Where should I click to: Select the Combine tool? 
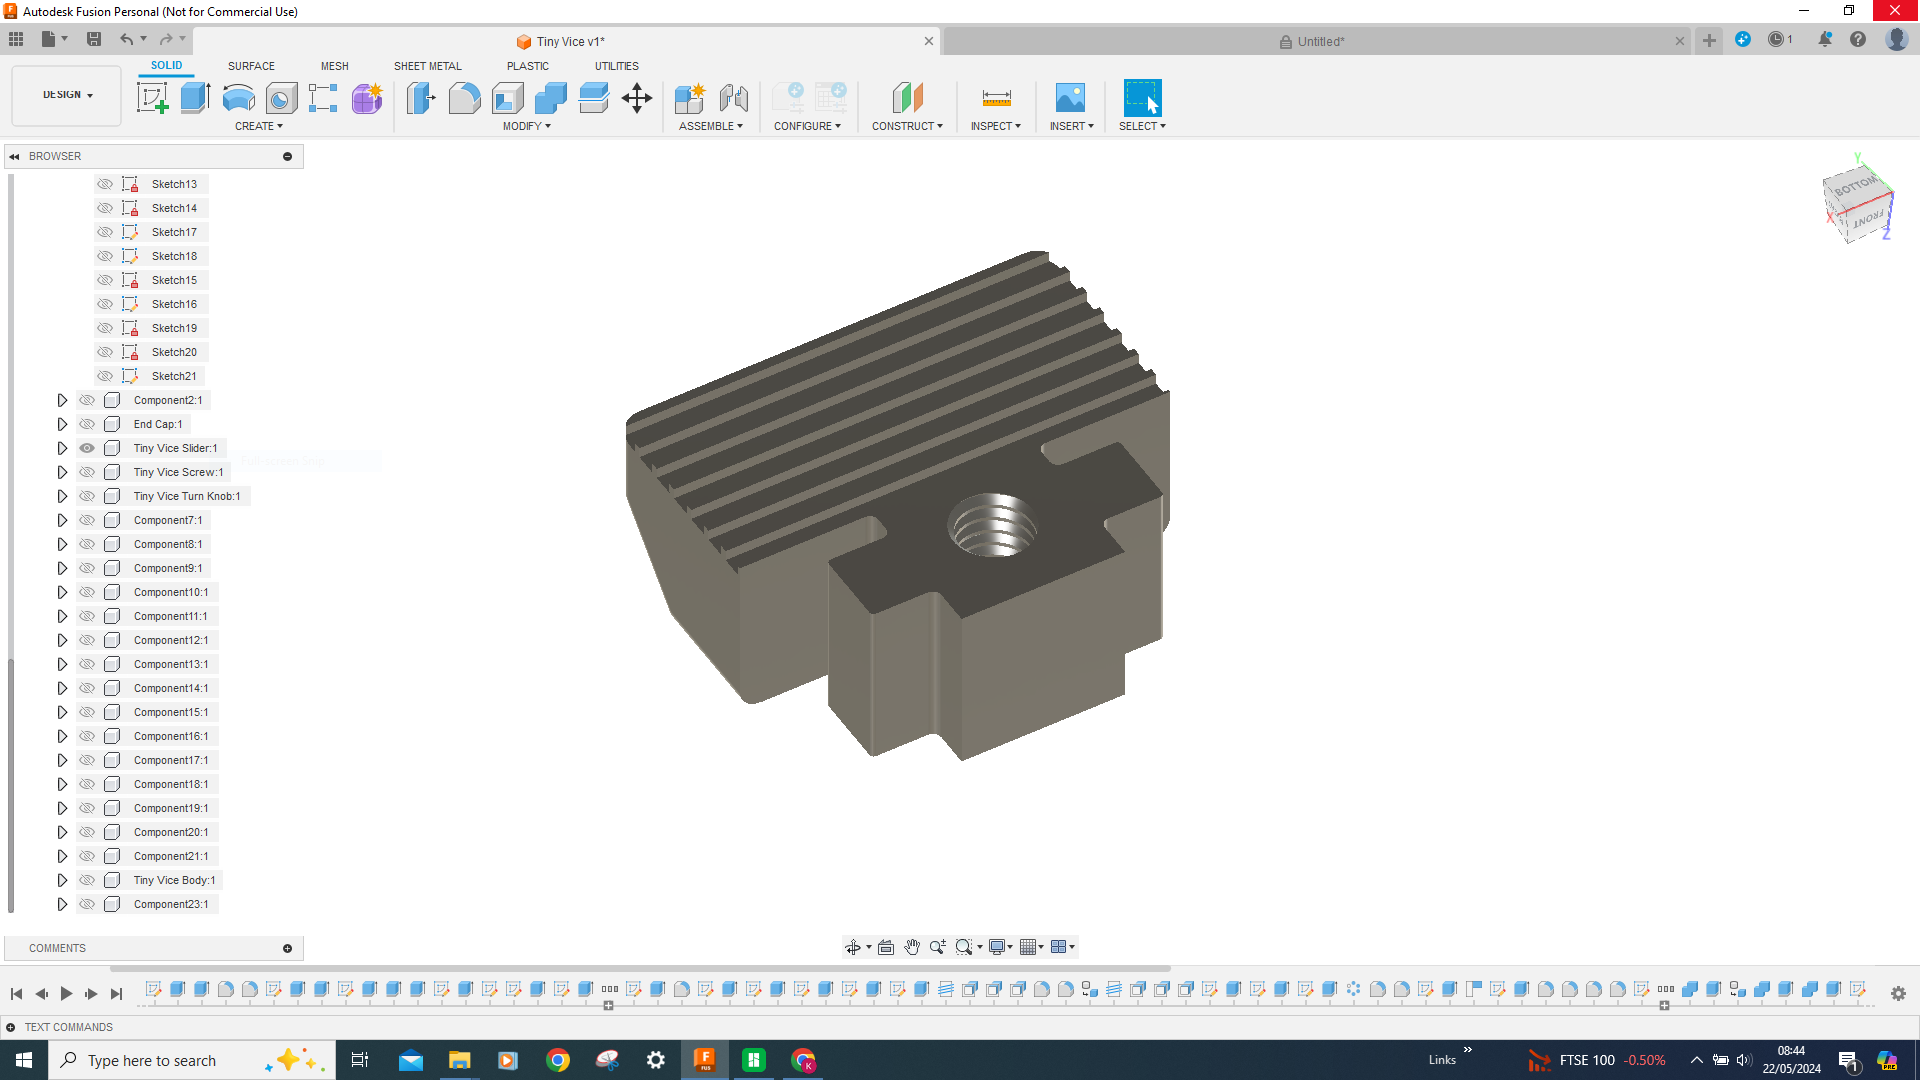550,98
